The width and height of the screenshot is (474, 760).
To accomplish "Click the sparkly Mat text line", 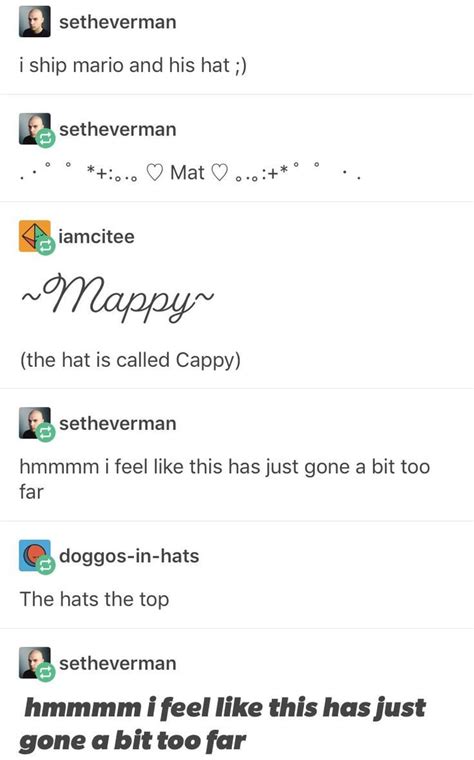I will 190,173.
